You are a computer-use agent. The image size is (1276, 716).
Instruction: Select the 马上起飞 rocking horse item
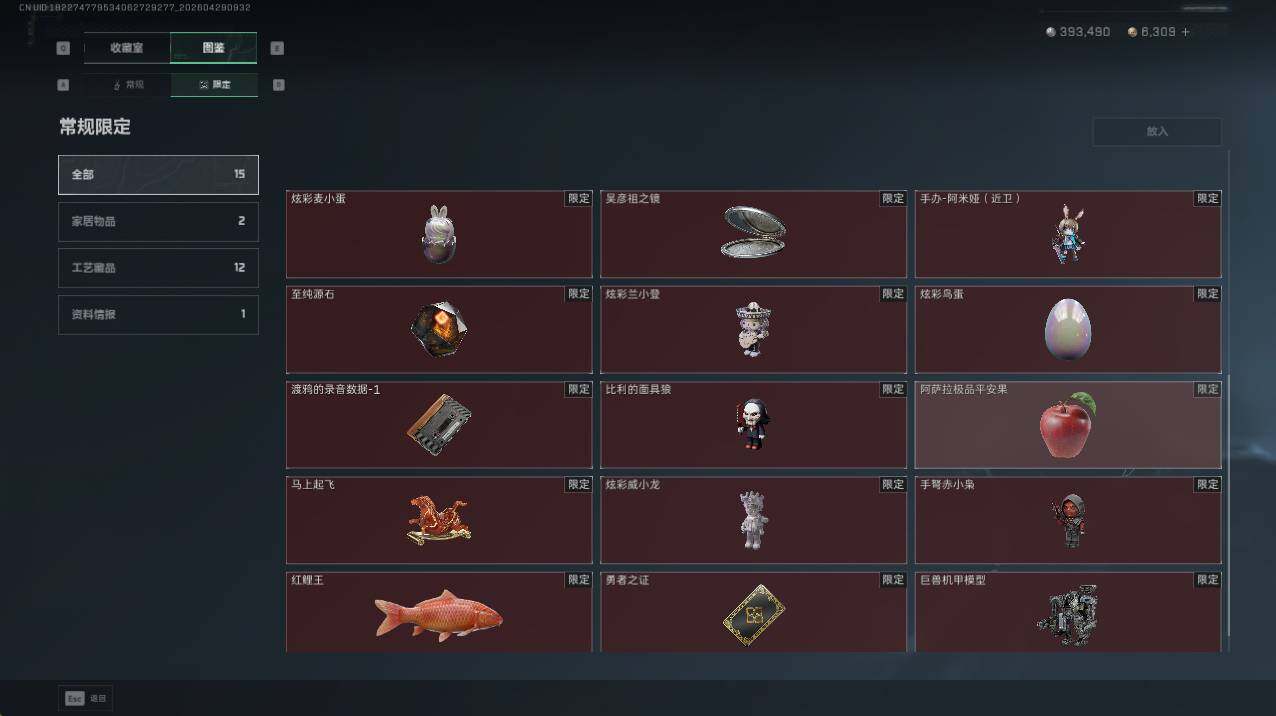[439, 520]
